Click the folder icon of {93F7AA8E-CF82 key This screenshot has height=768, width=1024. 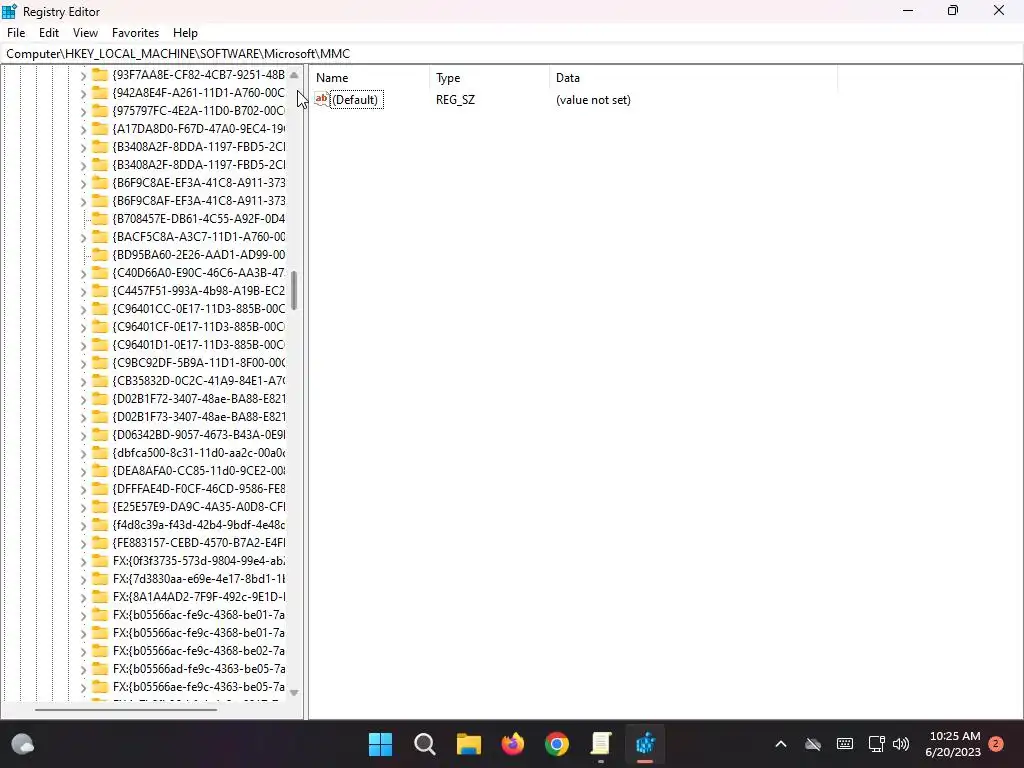pyautogui.click(x=99, y=74)
